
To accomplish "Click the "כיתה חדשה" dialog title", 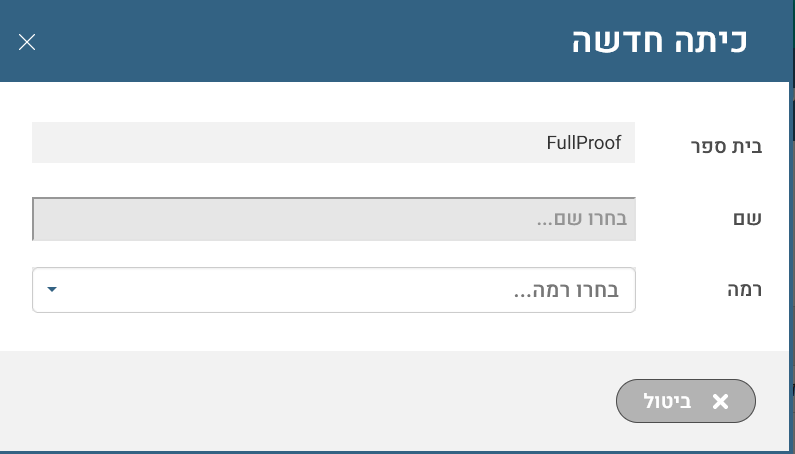I will pyautogui.click(x=659, y=42).
